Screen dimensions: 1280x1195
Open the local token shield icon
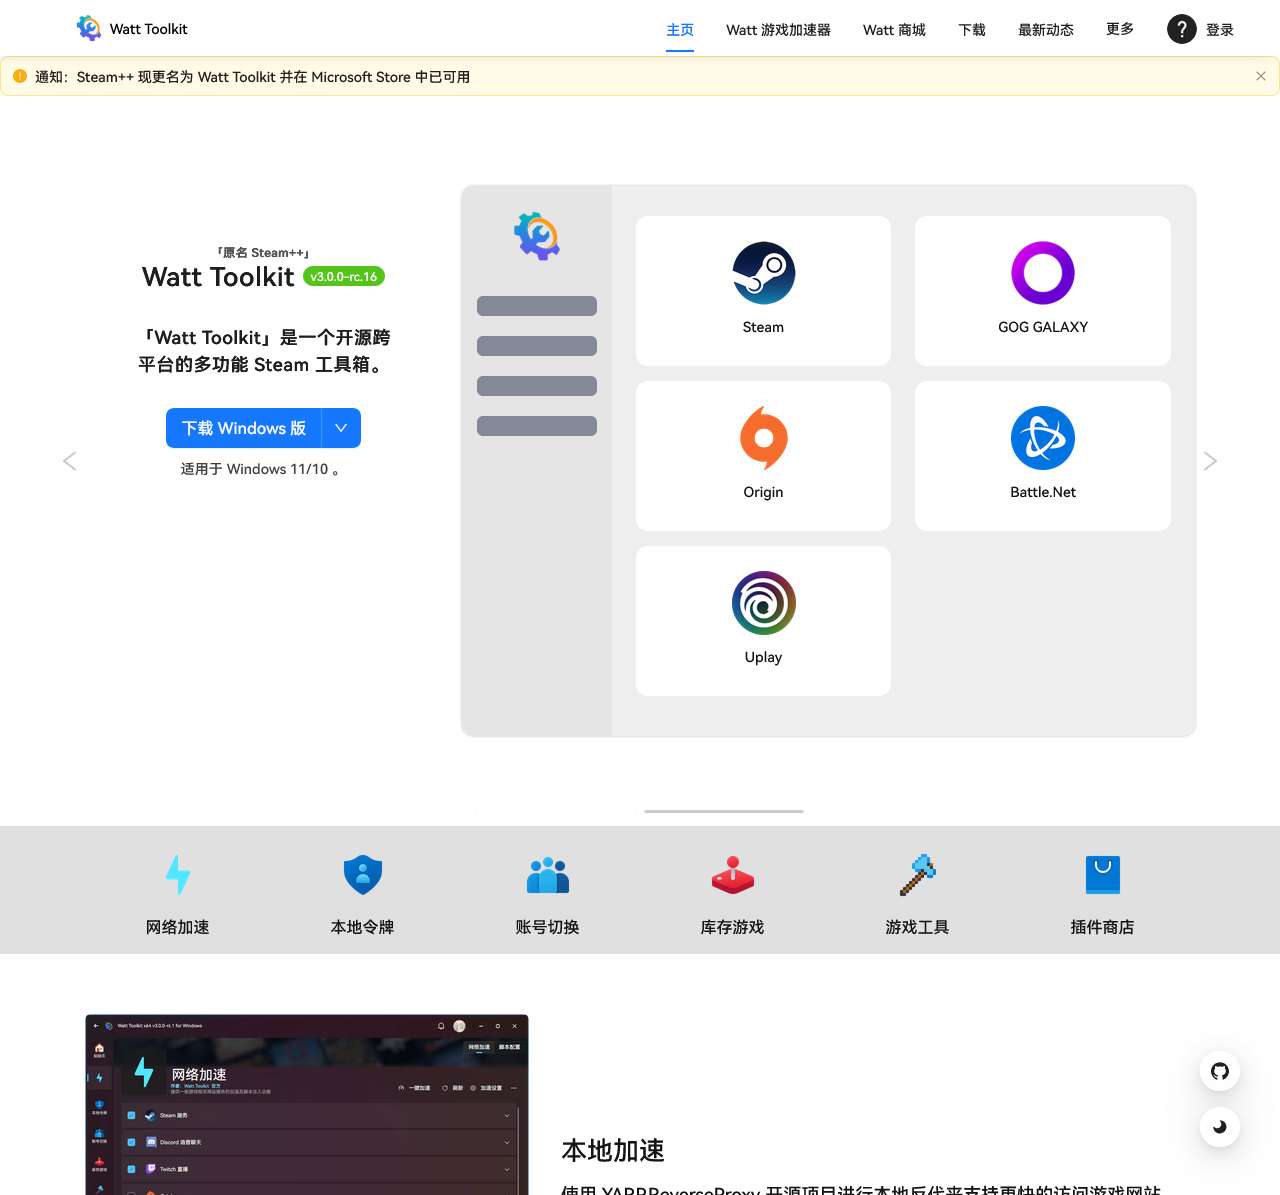tap(363, 875)
